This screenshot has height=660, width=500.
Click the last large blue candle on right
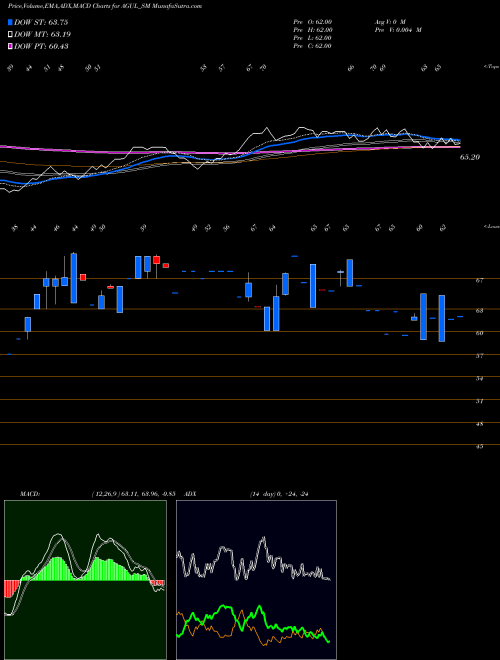441,318
